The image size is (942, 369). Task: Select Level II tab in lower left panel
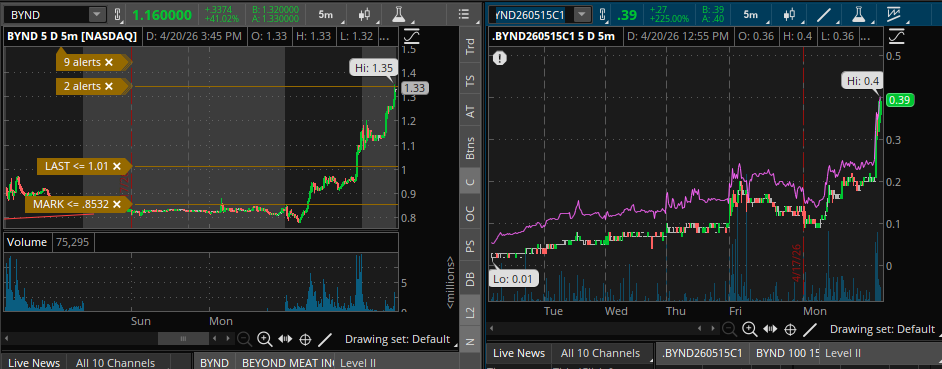[357, 363]
